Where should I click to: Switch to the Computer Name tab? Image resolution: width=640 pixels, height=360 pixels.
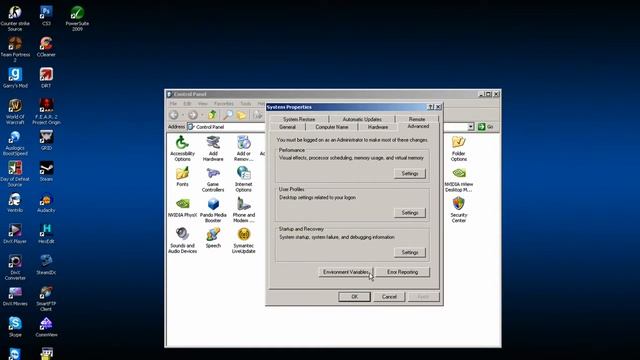point(332,127)
